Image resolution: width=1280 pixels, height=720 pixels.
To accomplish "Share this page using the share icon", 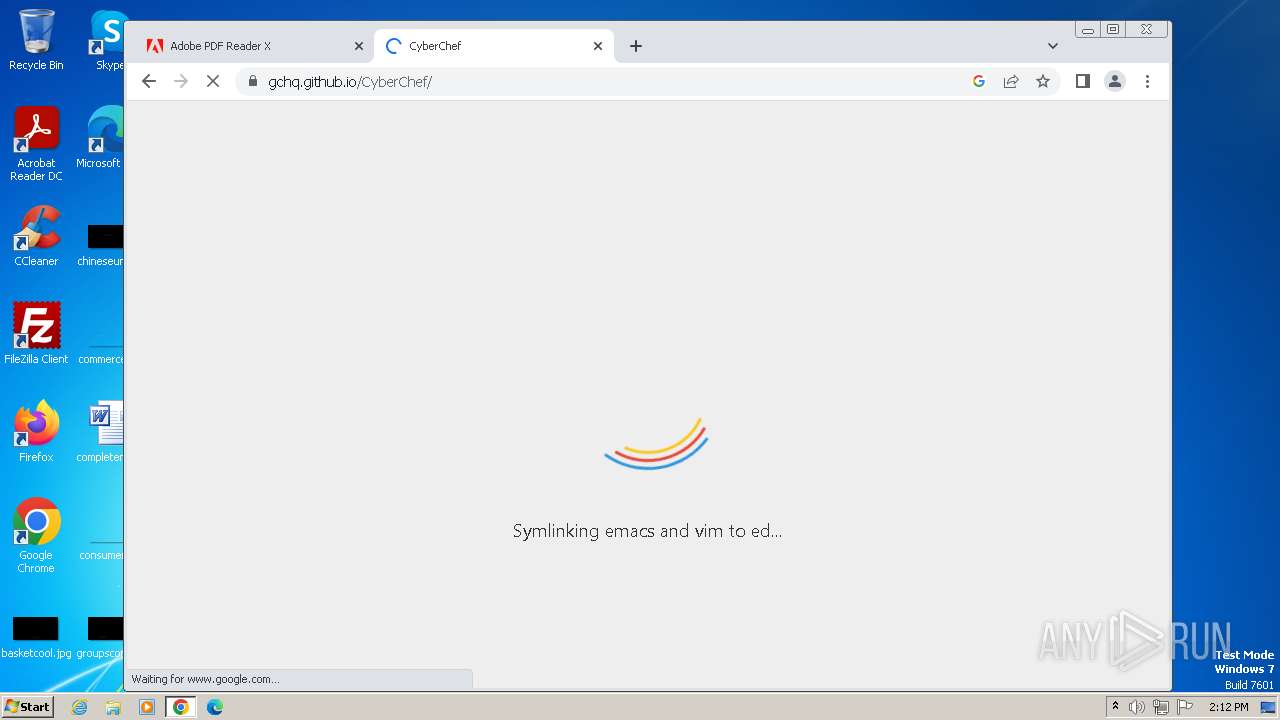I will (1011, 82).
